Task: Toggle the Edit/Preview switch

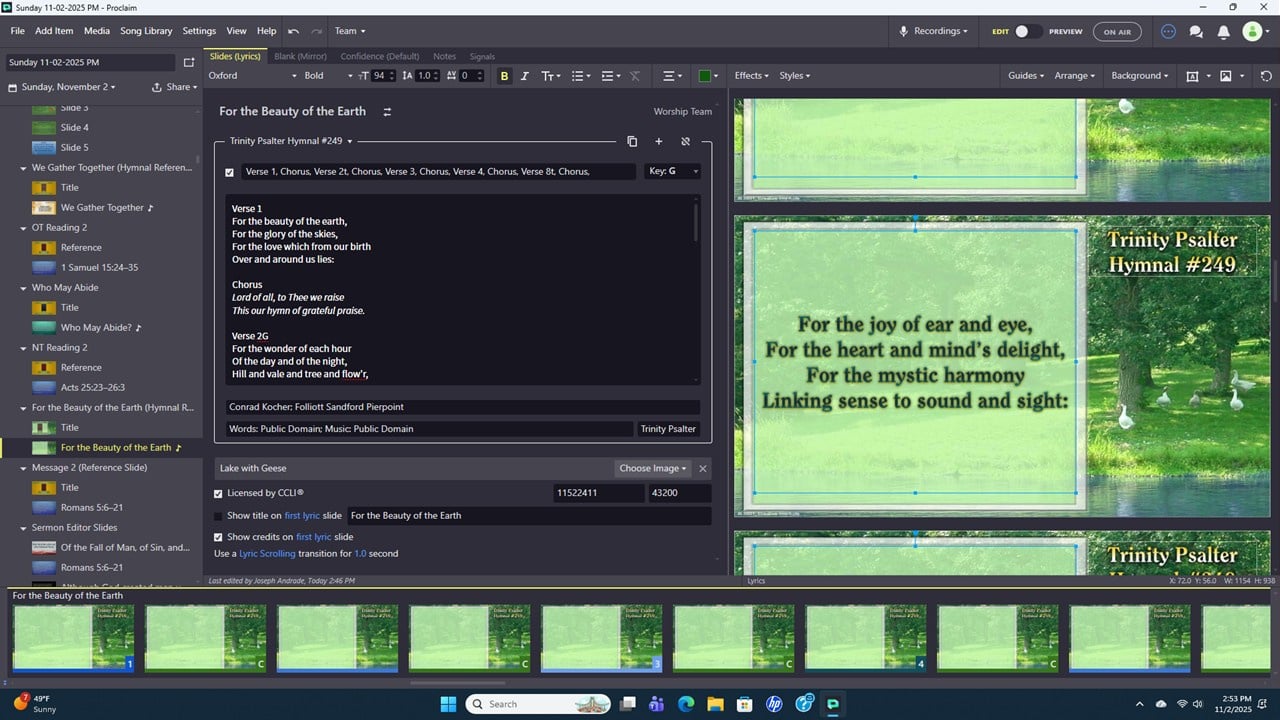Action: [x=1028, y=32]
